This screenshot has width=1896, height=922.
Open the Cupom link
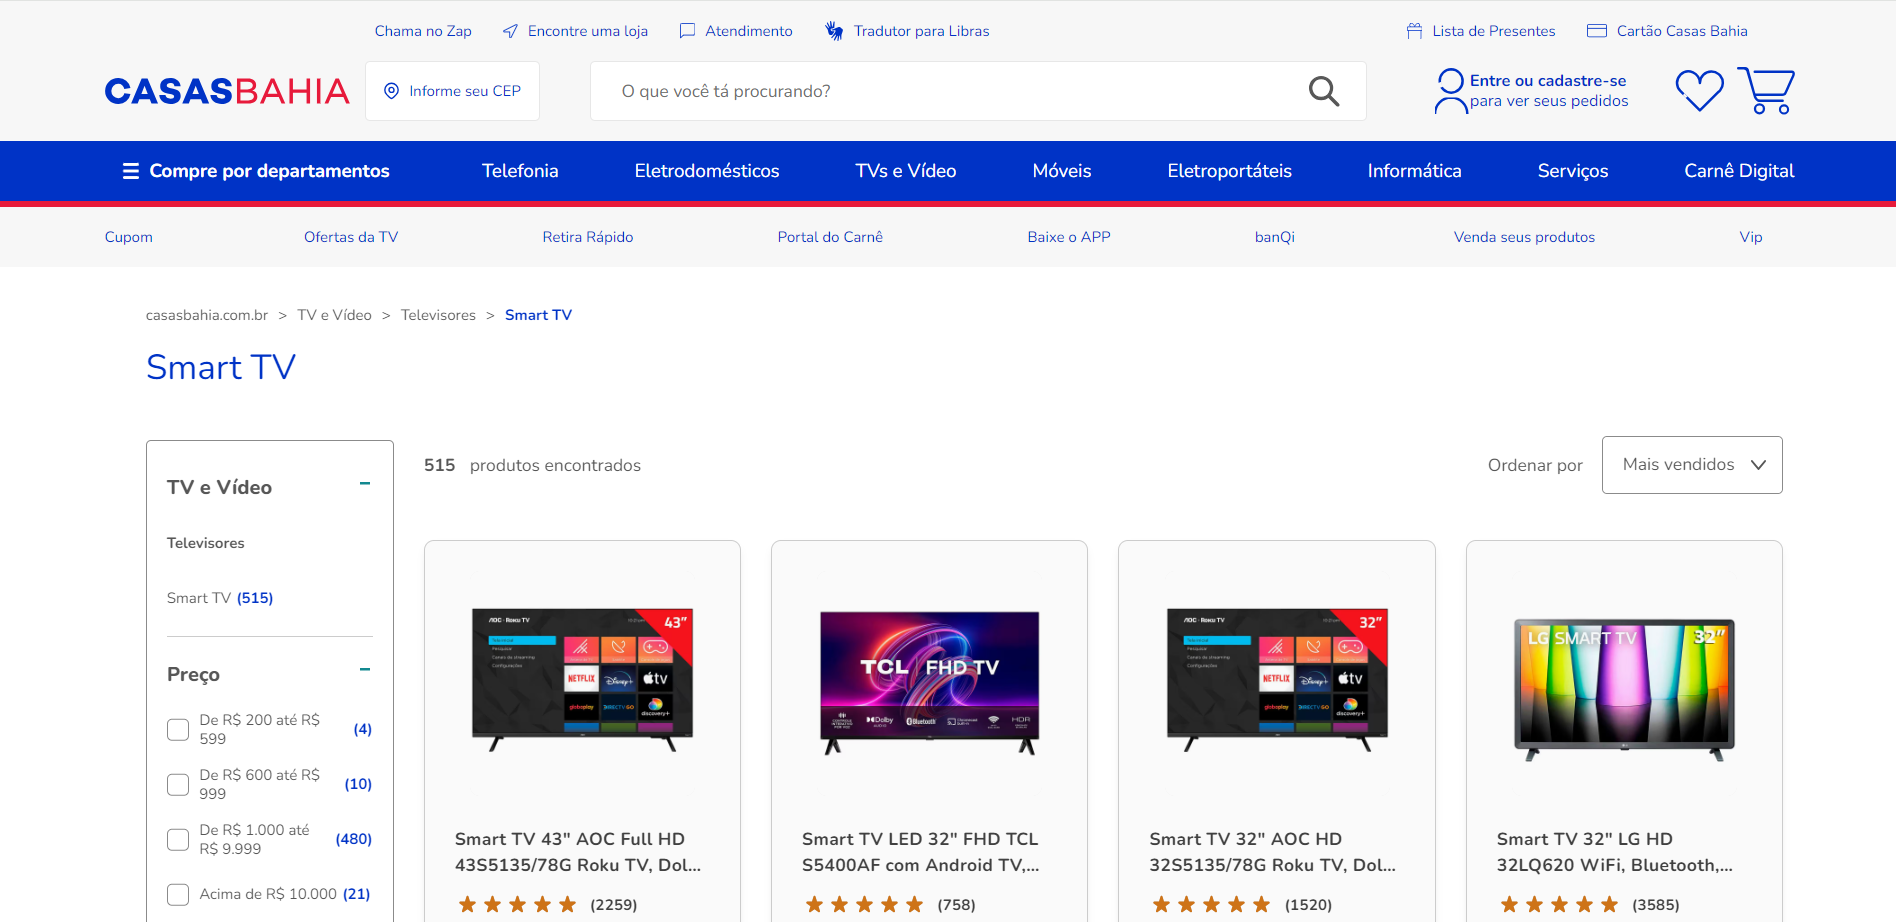[129, 237]
